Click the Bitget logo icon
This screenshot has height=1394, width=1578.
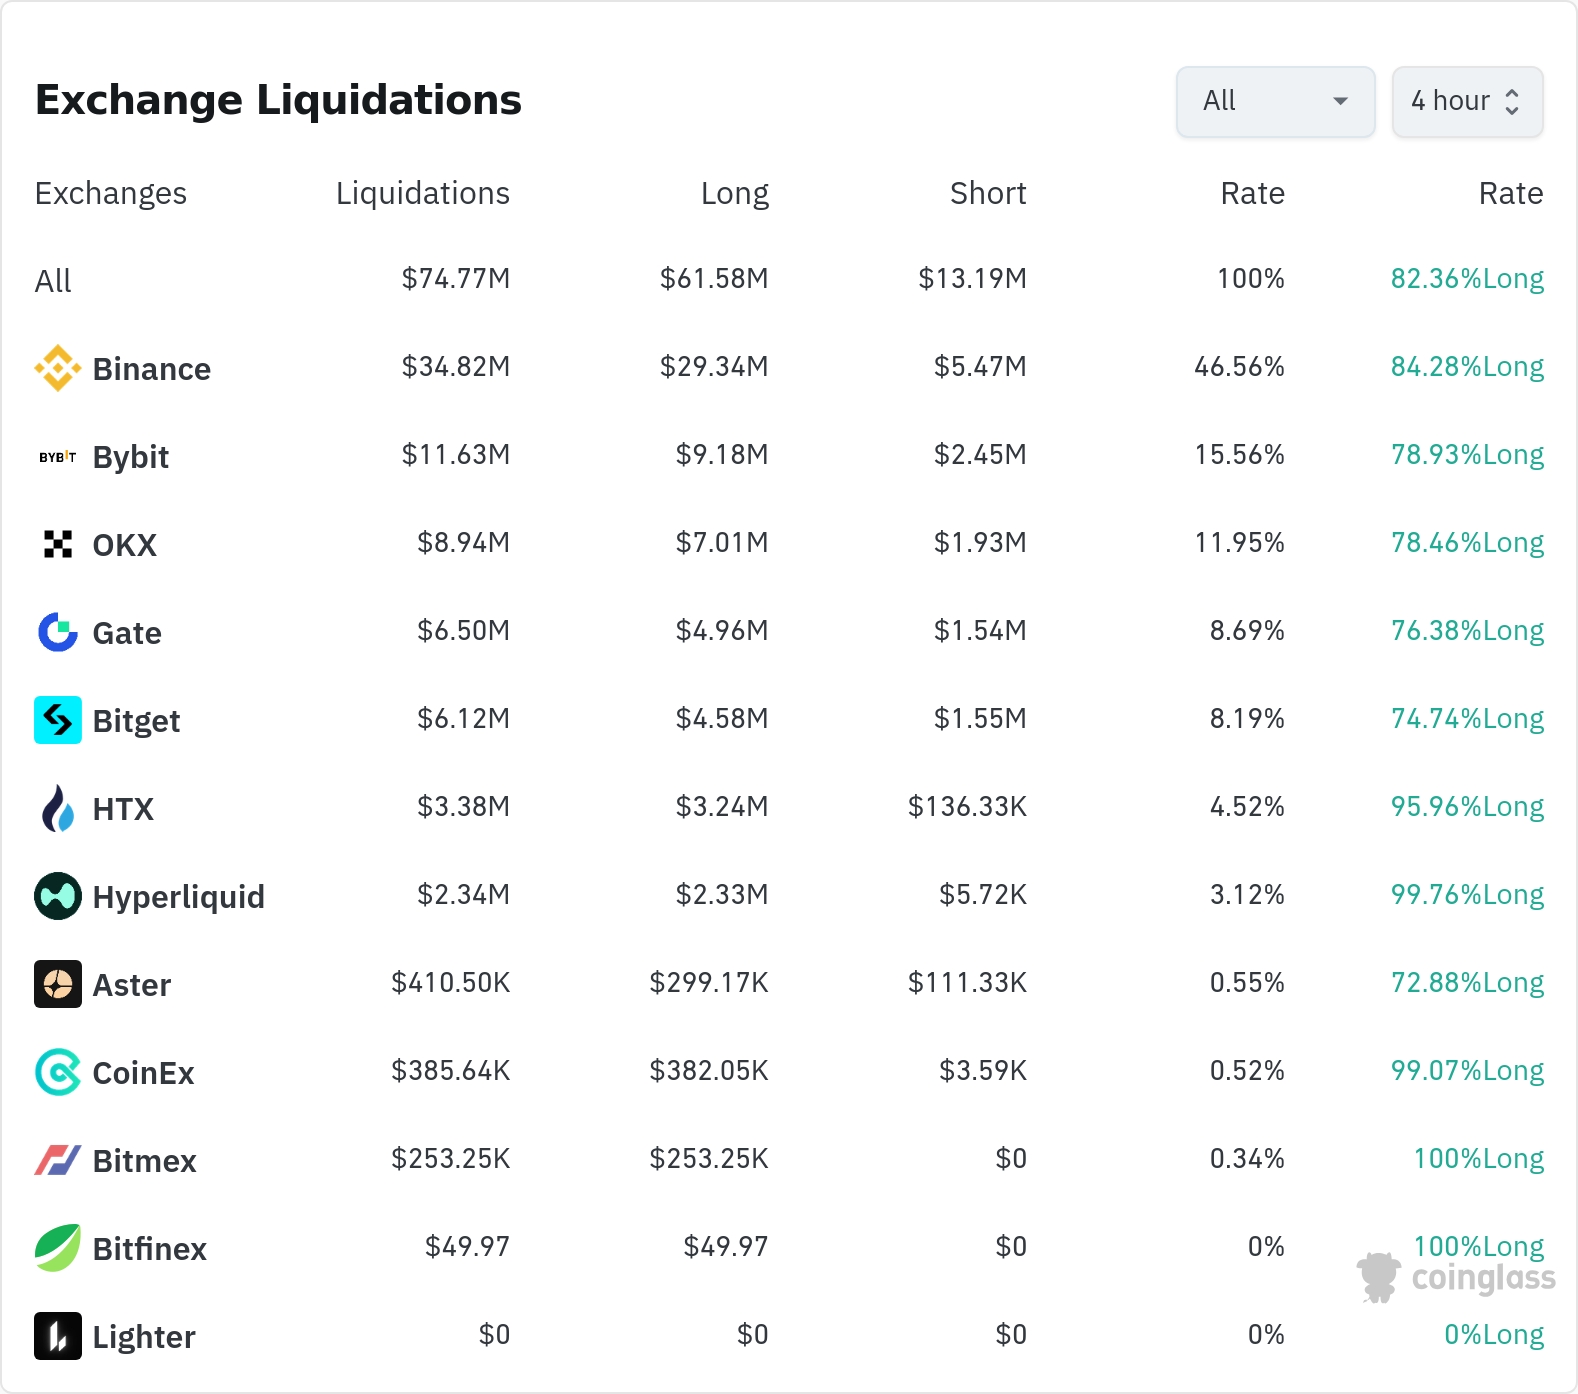click(58, 720)
